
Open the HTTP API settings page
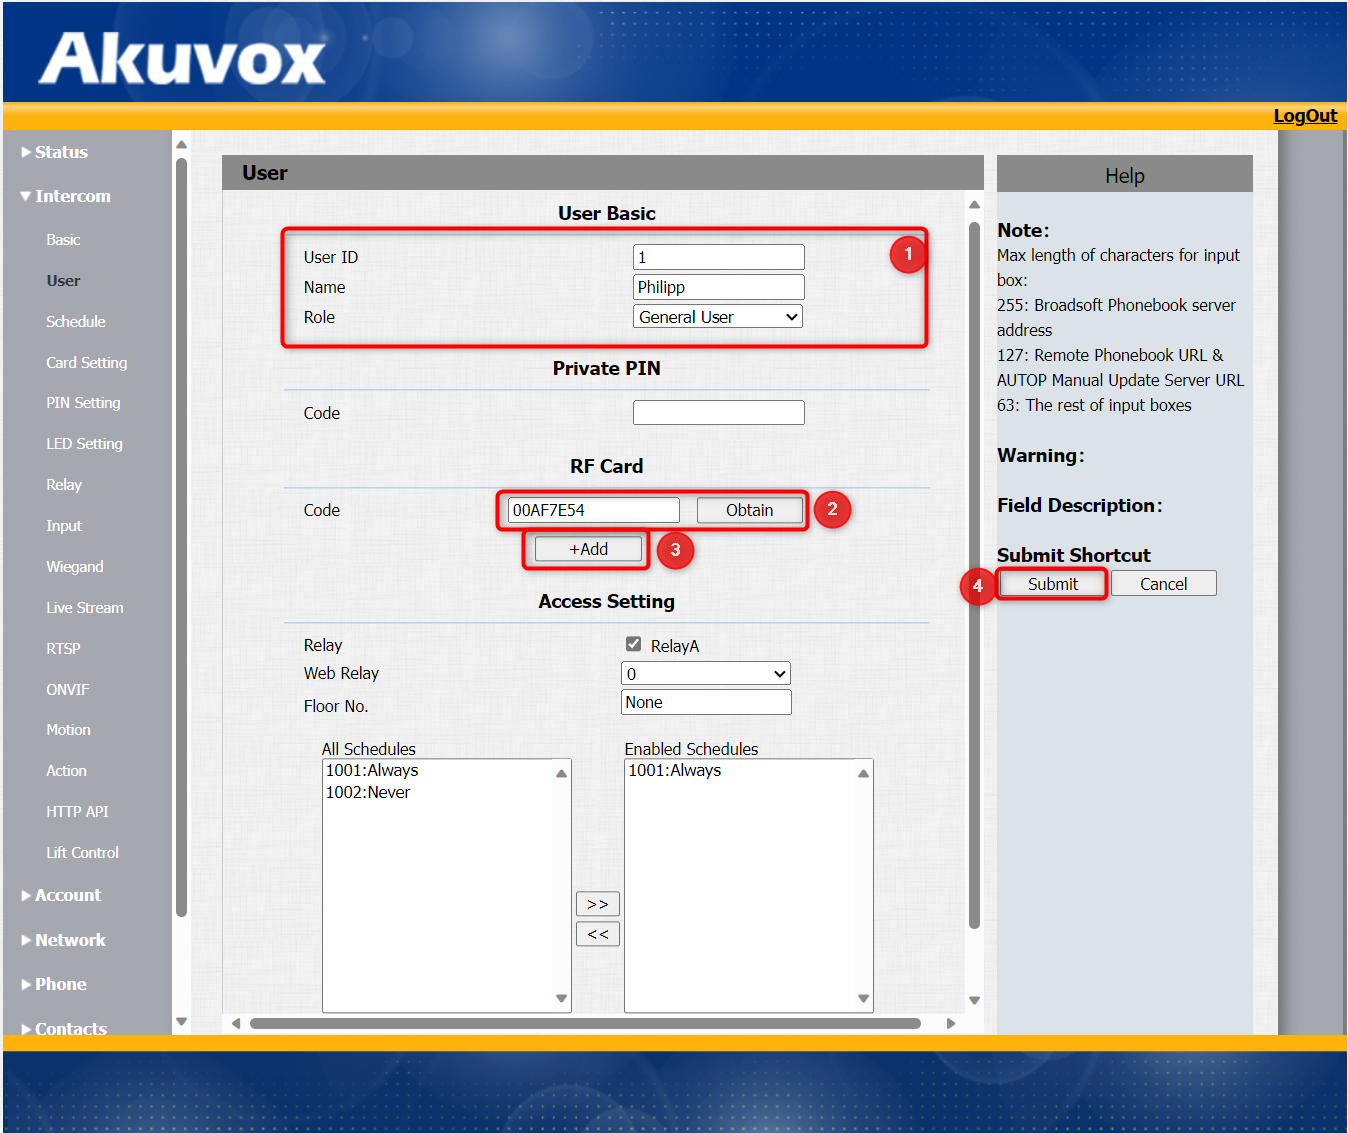point(77,811)
